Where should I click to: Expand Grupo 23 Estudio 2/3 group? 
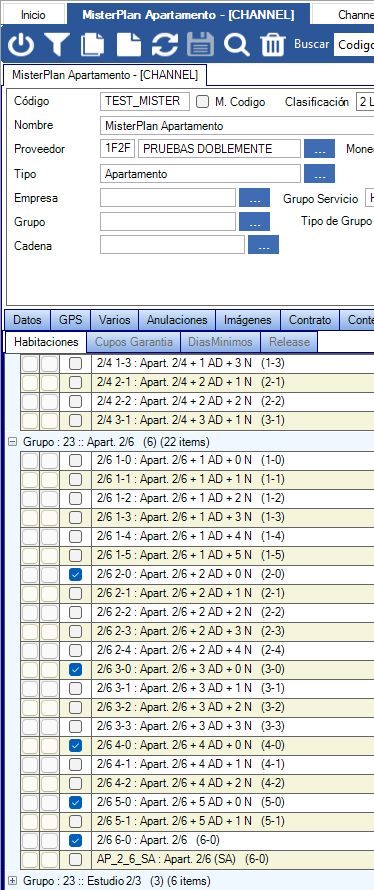pos(12,880)
